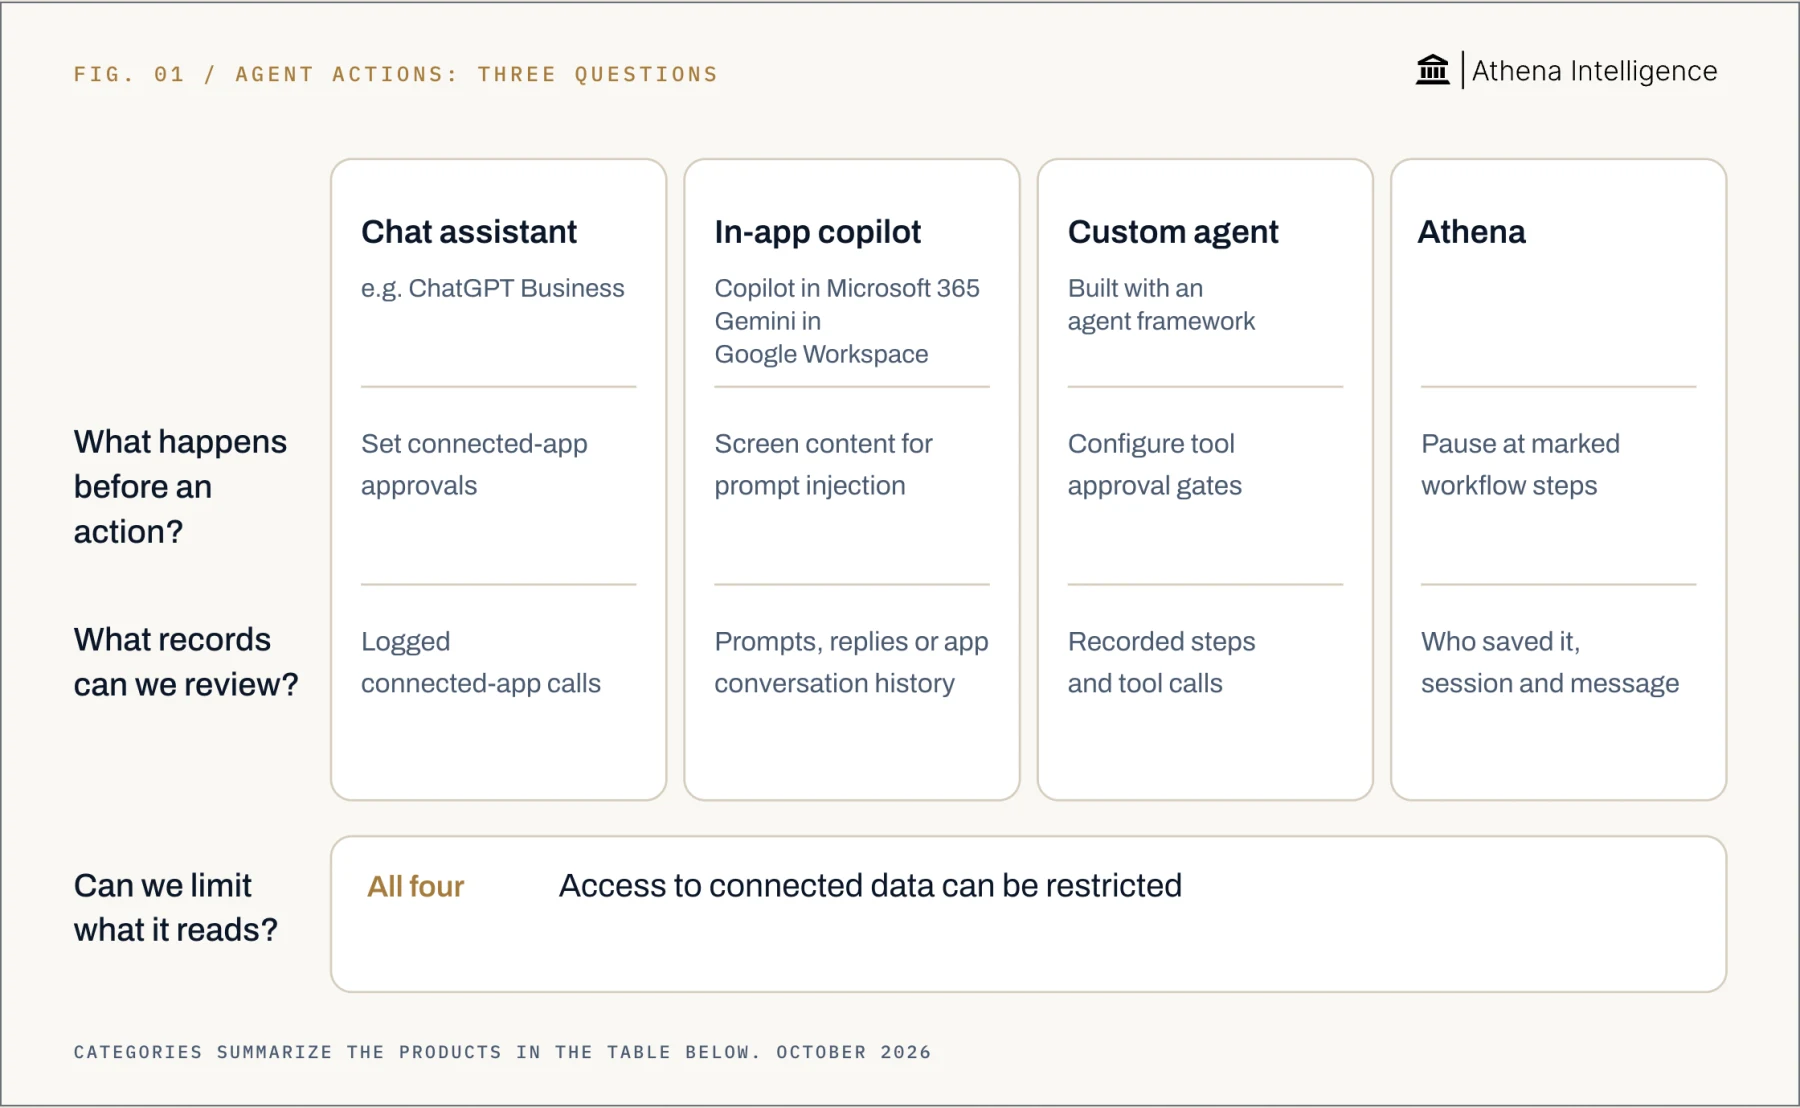Click the 'All four' gold label
This screenshot has height=1108, width=1800.
pos(415,887)
